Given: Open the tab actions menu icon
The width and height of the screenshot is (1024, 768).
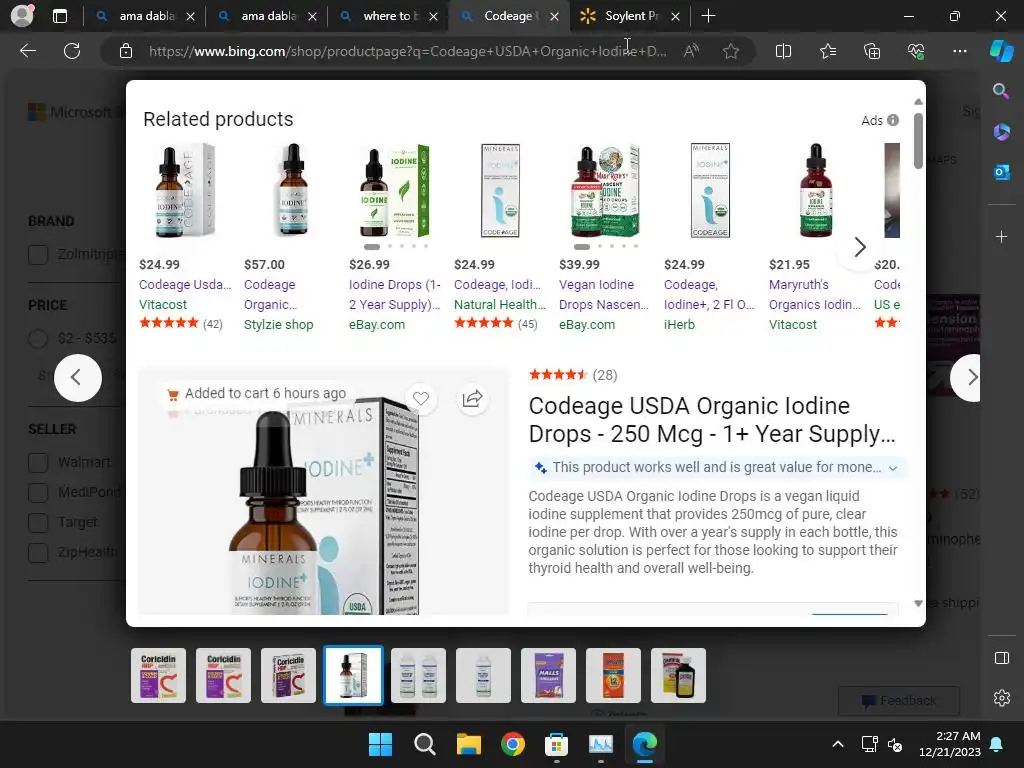Looking at the screenshot, I should tap(60, 16).
